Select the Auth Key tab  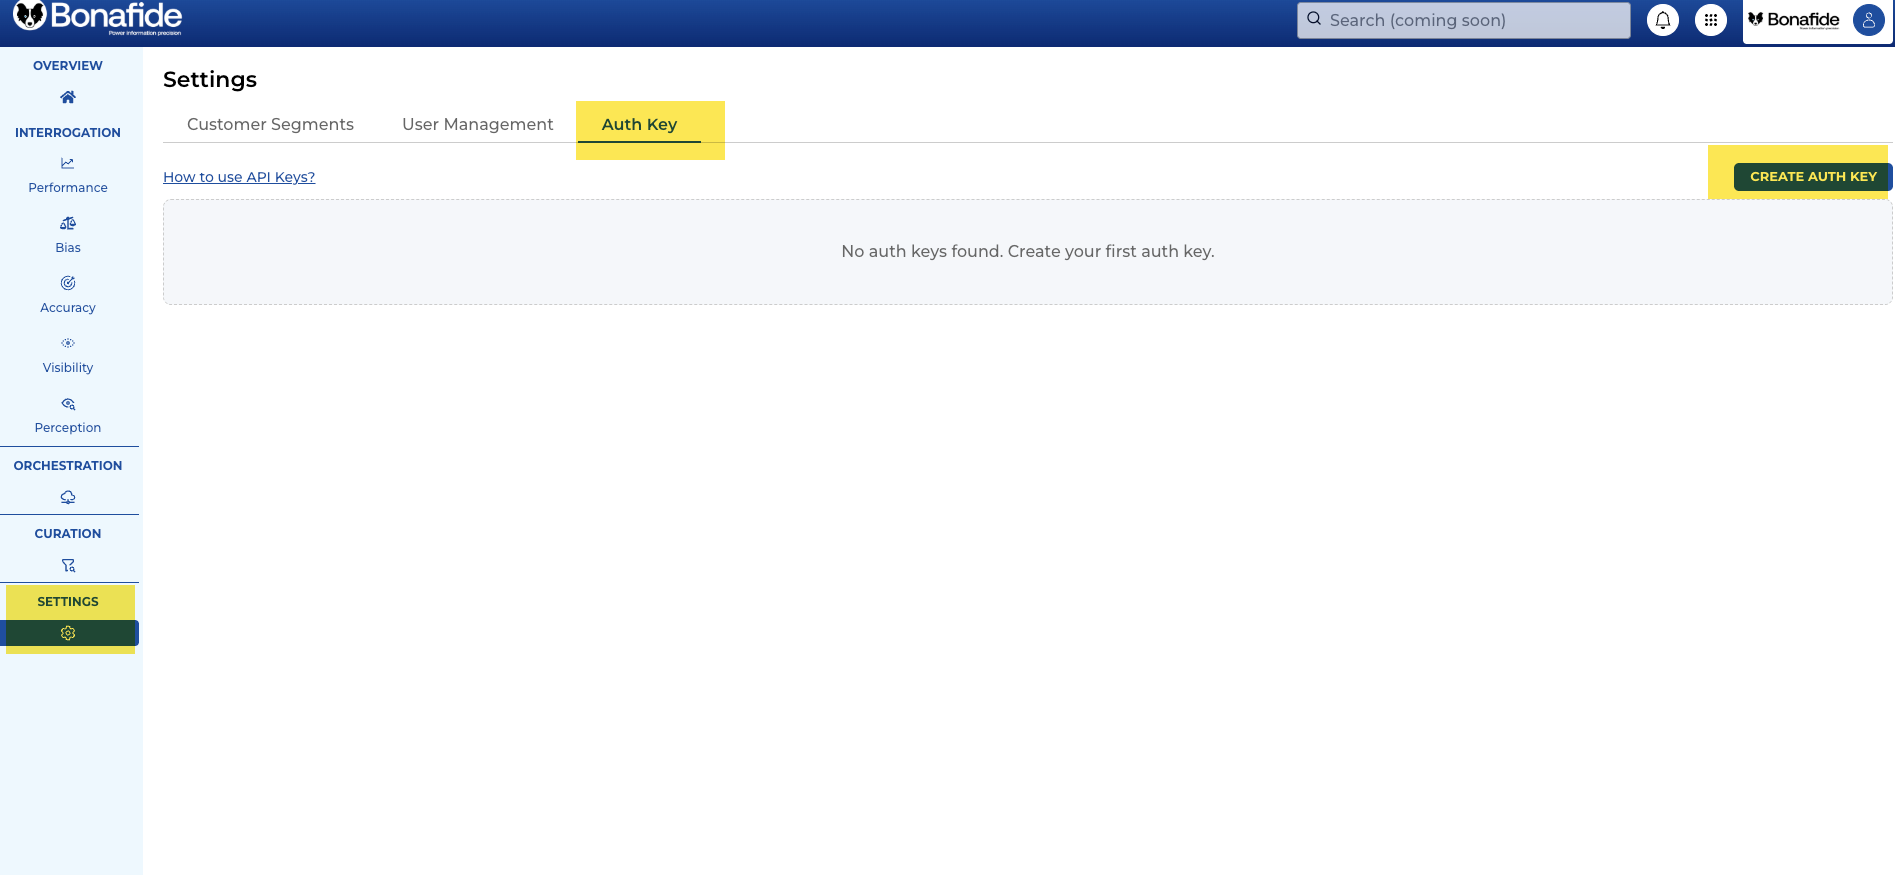pos(639,124)
